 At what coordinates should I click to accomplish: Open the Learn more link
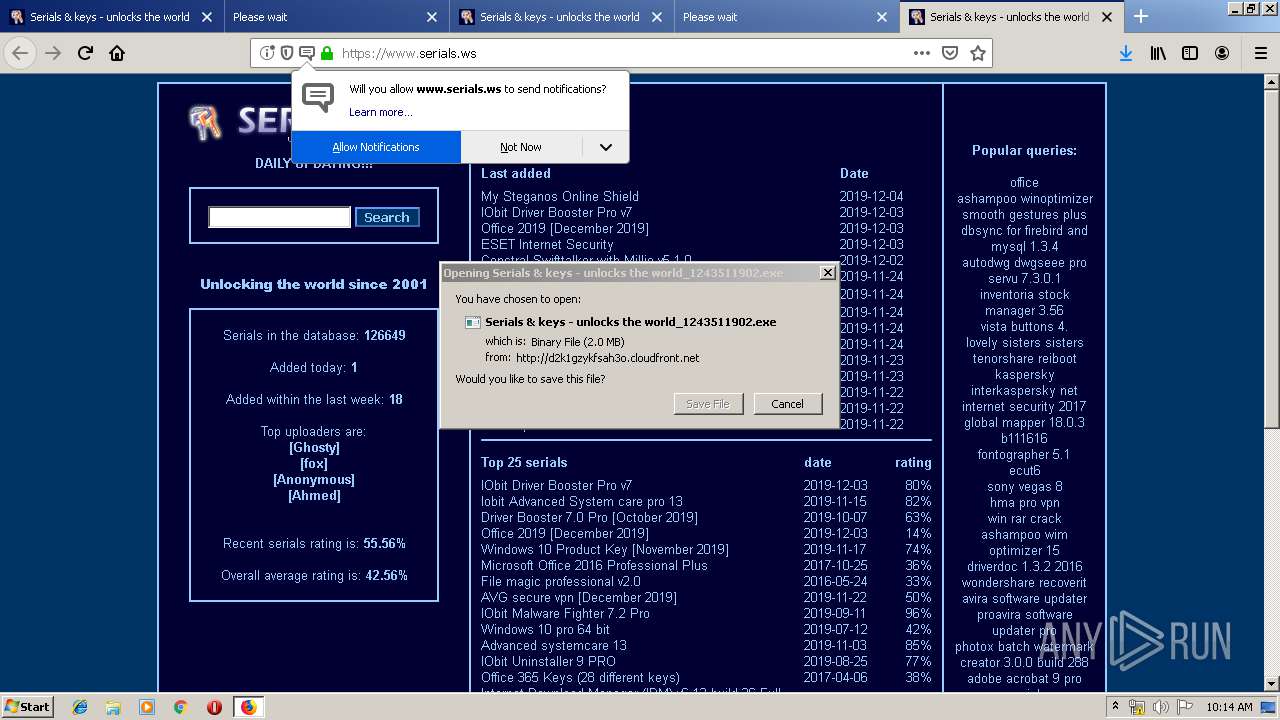pos(380,112)
